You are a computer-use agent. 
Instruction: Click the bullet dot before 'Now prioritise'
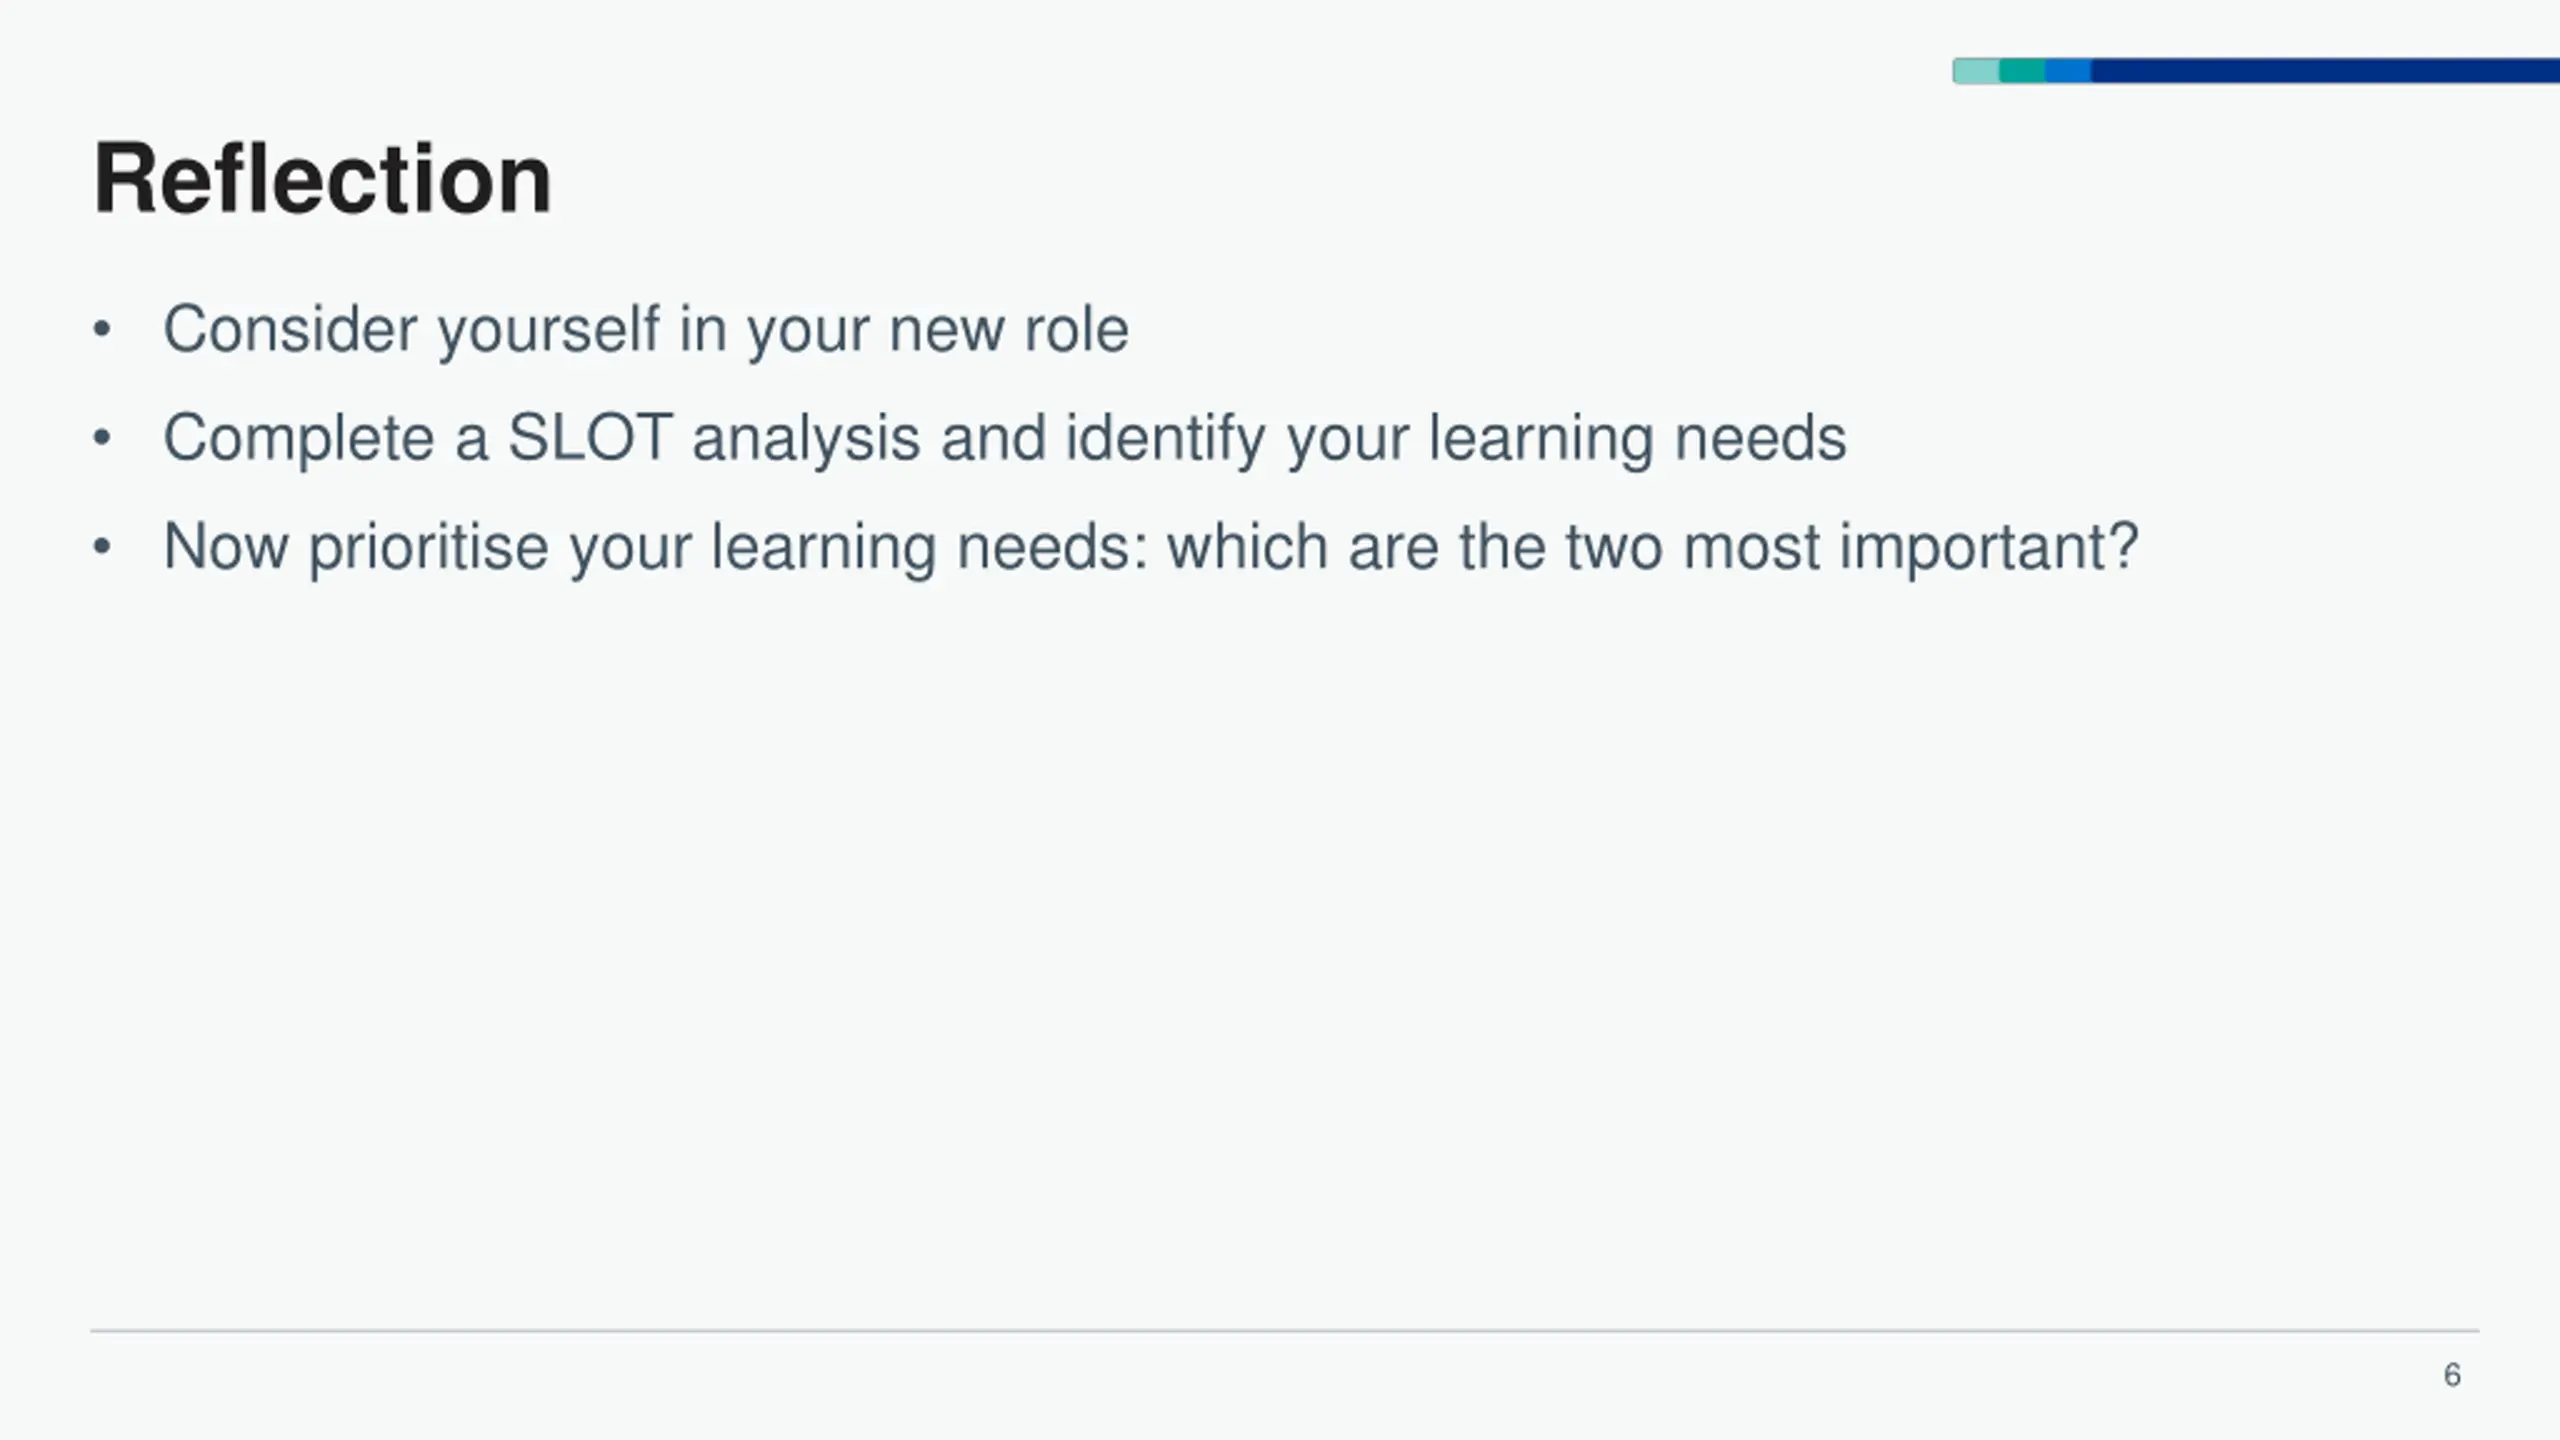[101, 547]
